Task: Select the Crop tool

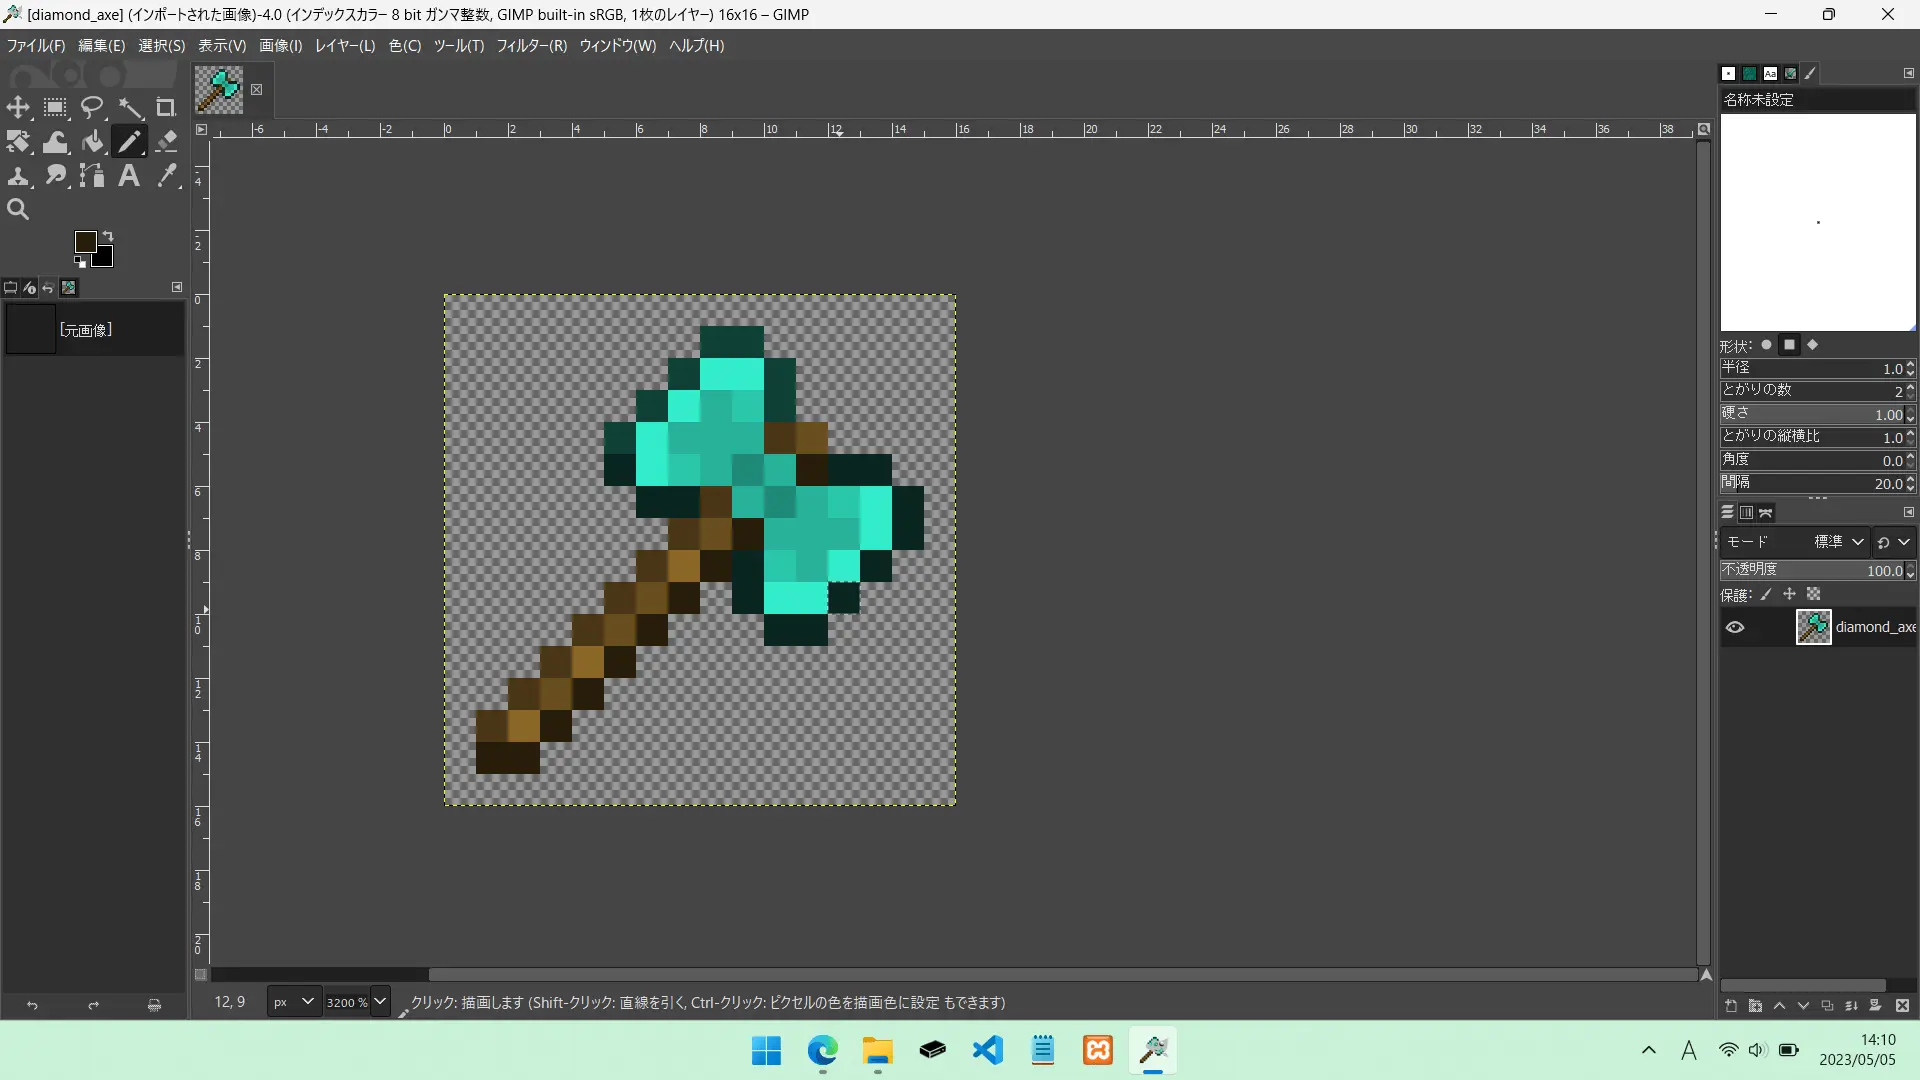Action: click(x=166, y=108)
